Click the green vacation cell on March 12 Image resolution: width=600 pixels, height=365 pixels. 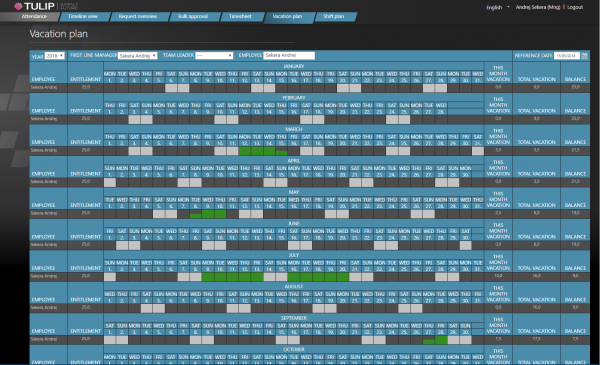pos(245,151)
